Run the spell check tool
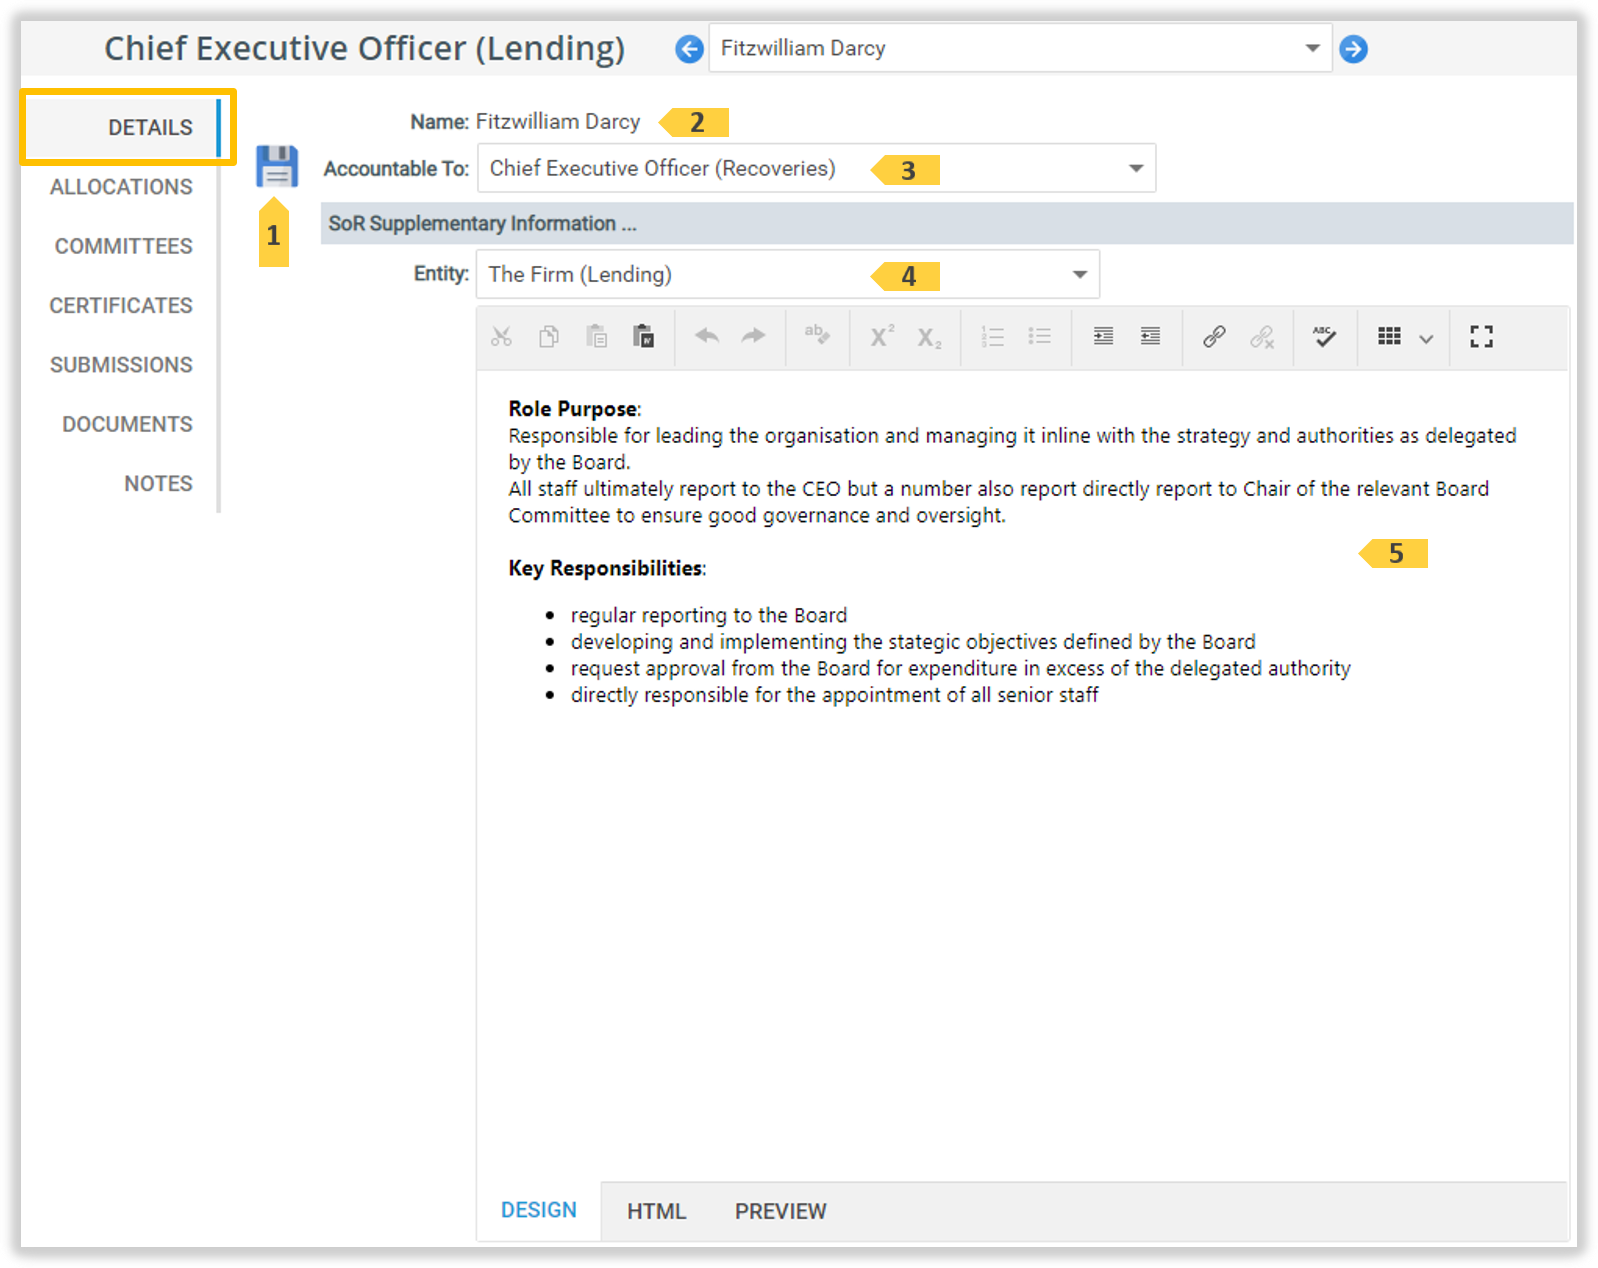This screenshot has width=1598, height=1268. tap(1324, 337)
